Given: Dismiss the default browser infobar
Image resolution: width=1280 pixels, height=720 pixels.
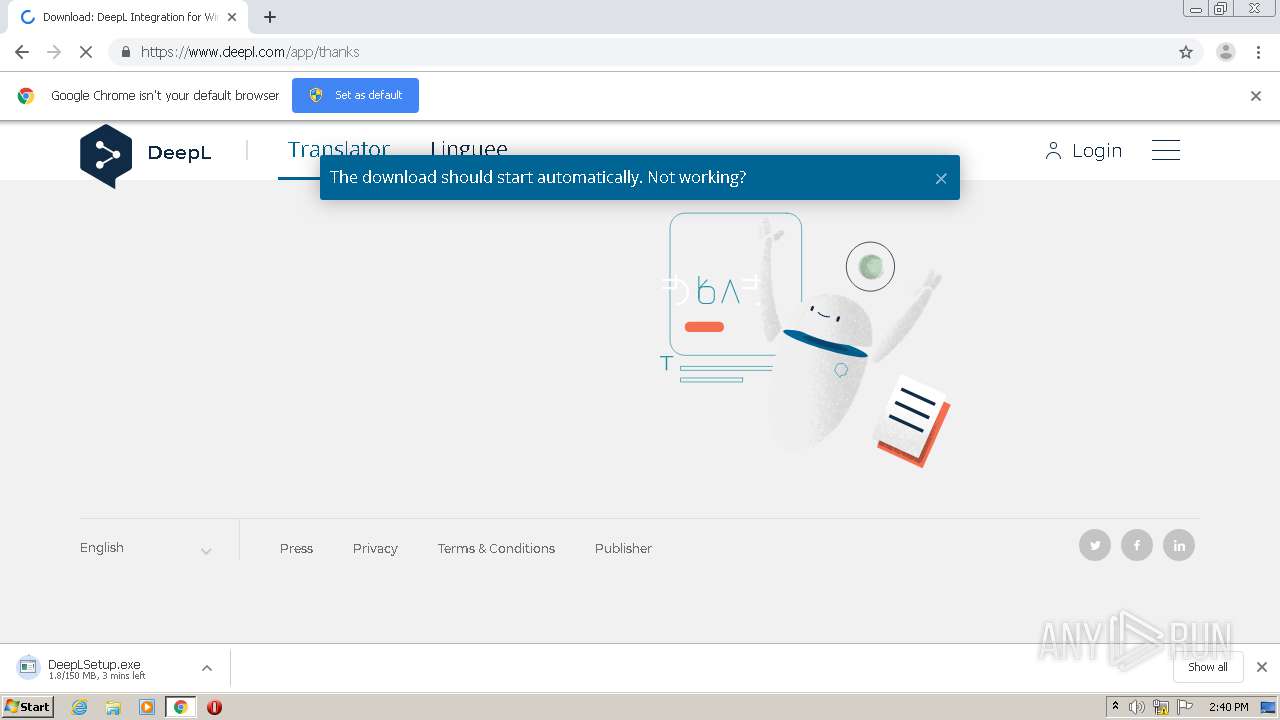Looking at the screenshot, I should [x=1256, y=96].
